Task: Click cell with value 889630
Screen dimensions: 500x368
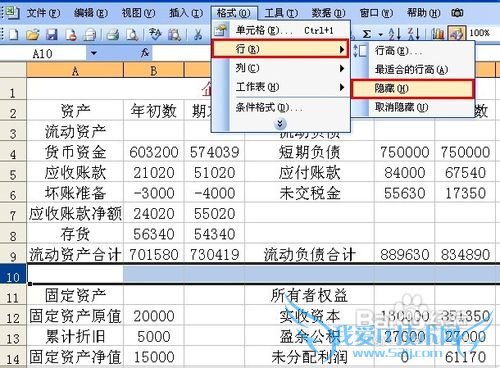Action: coord(404,254)
